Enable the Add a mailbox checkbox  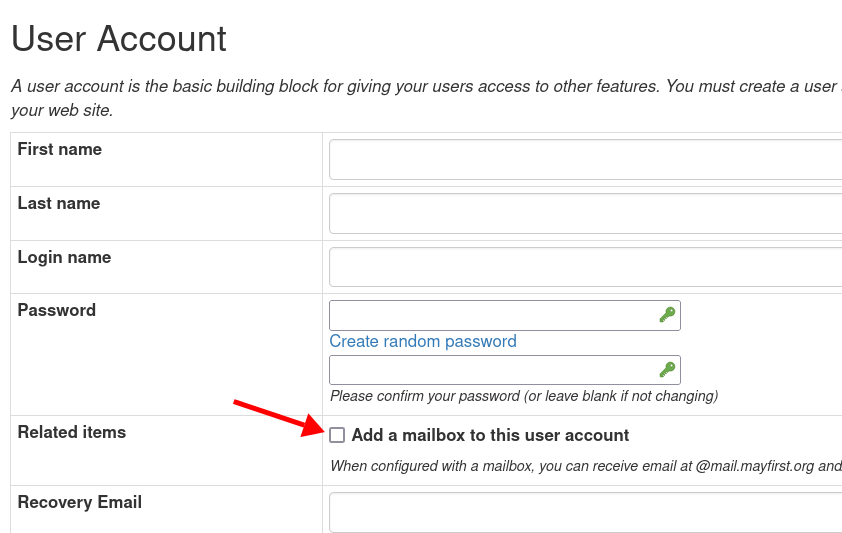pyautogui.click(x=337, y=435)
